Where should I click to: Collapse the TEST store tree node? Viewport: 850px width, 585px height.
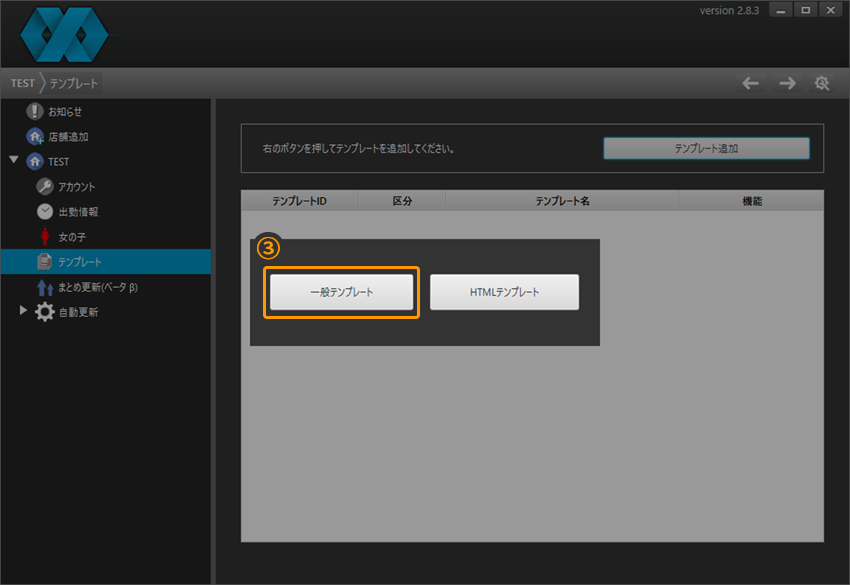[14, 160]
